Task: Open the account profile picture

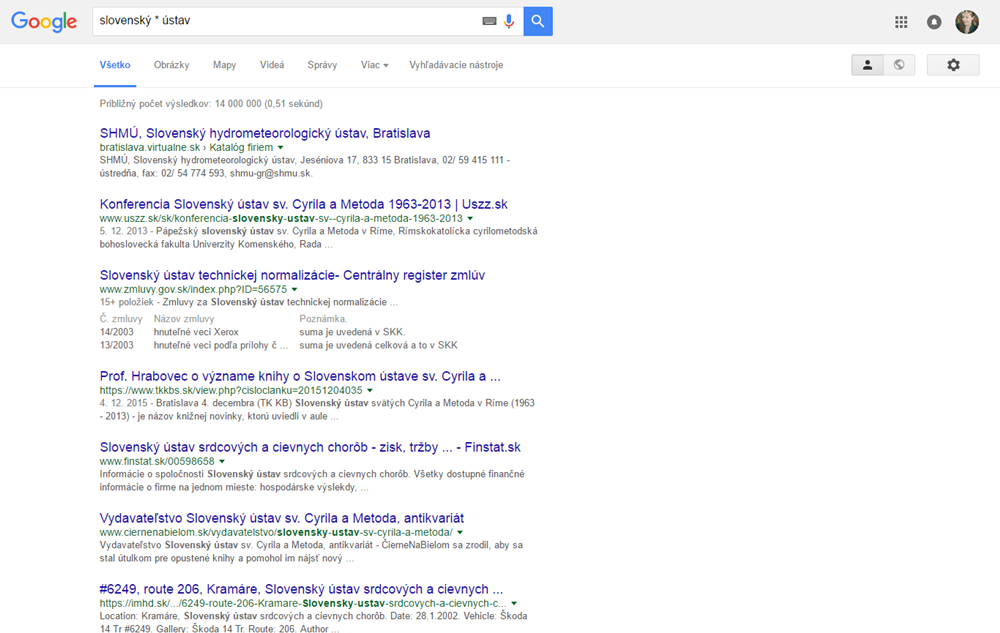Action: tap(966, 22)
